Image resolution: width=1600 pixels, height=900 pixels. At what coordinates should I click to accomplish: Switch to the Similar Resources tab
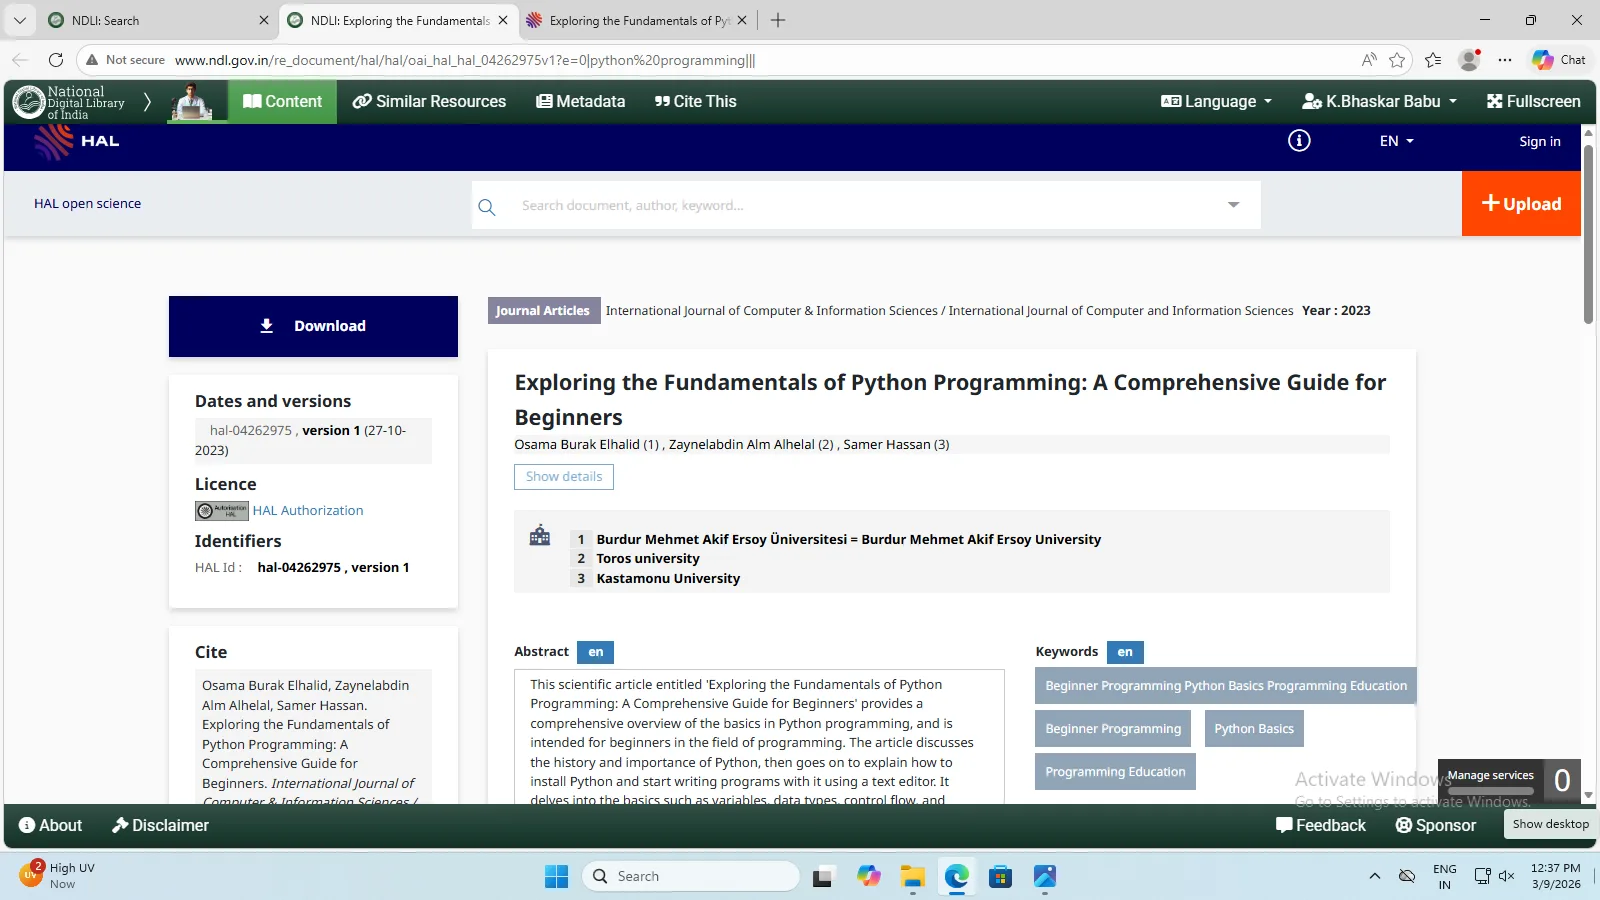point(429,101)
